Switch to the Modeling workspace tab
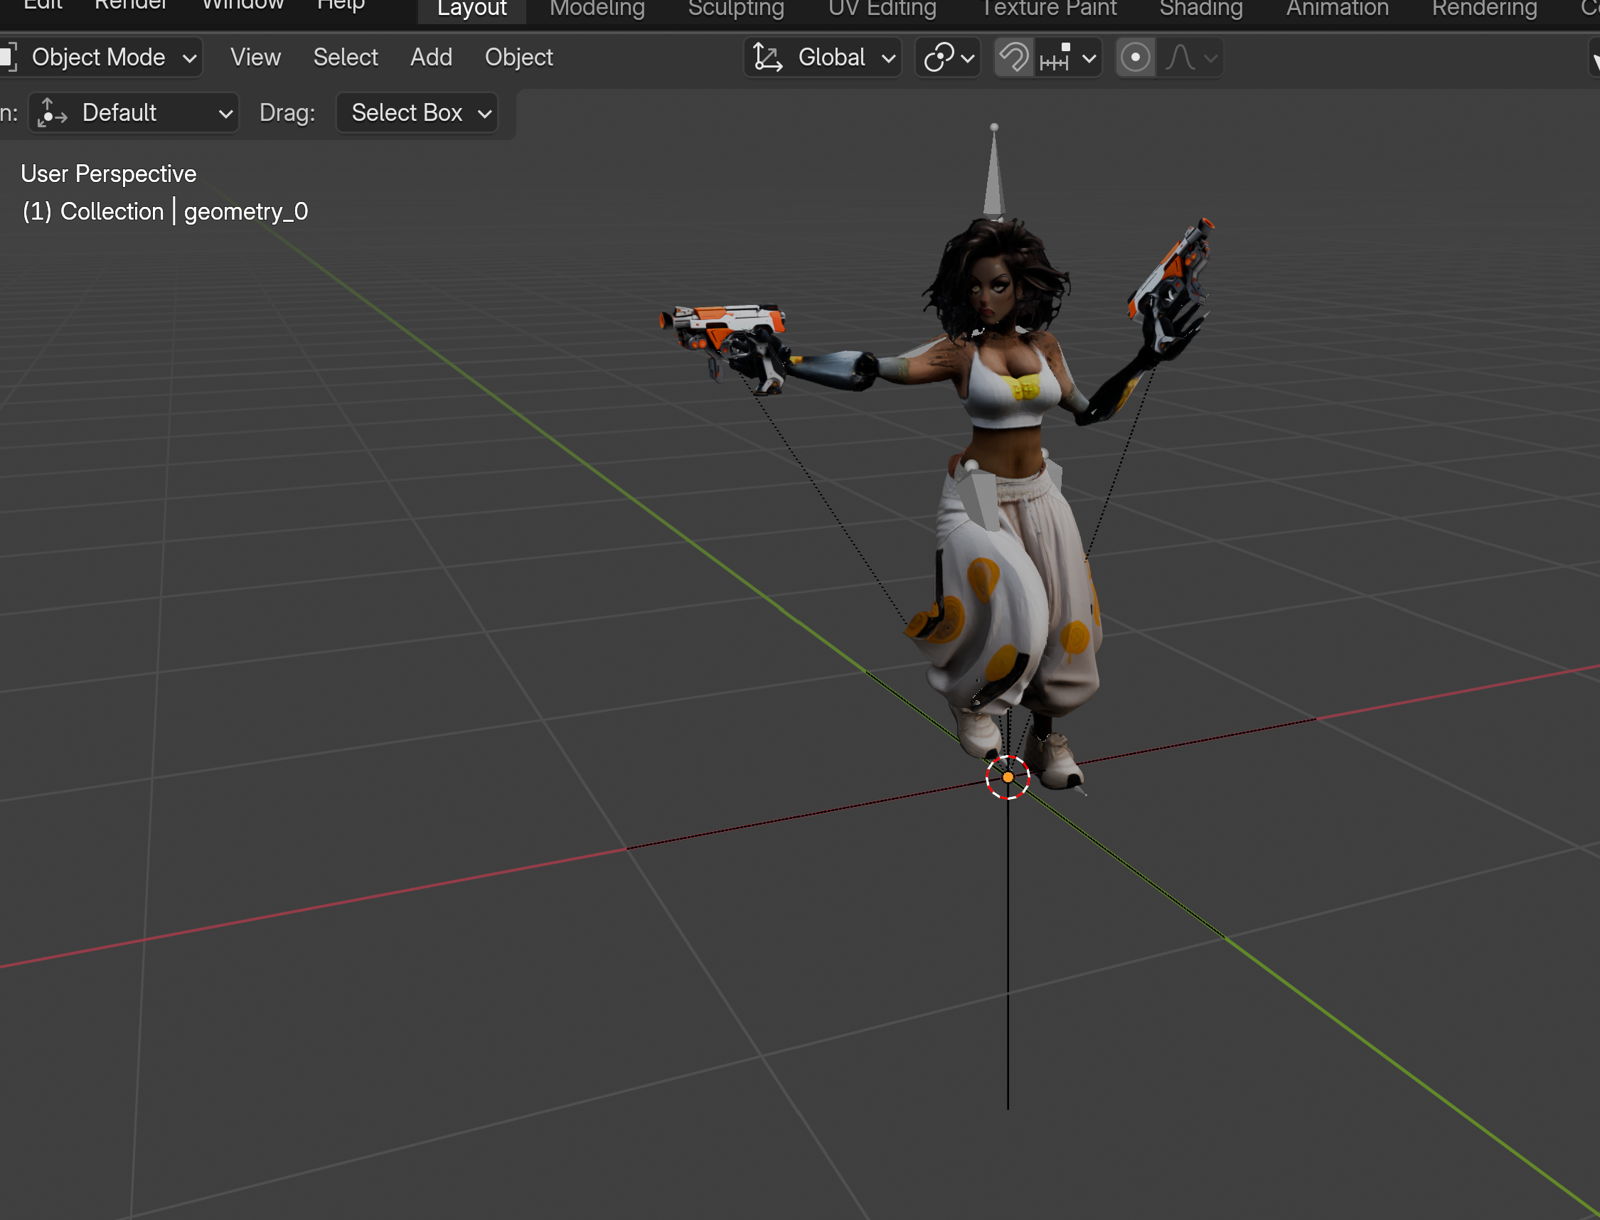The width and height of the screenshot is (1600, 1220). point(597,9)
